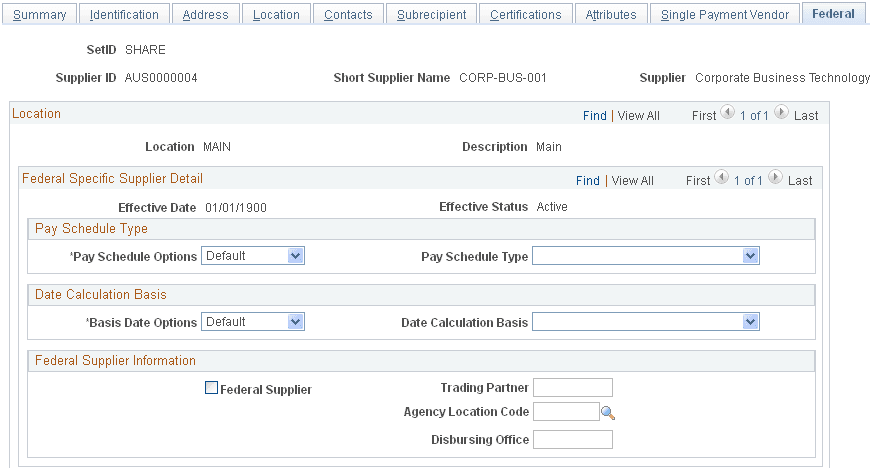This screenshot has height=468, width=870.
Task: Click View All in Location section
Action: coord(639,115)
